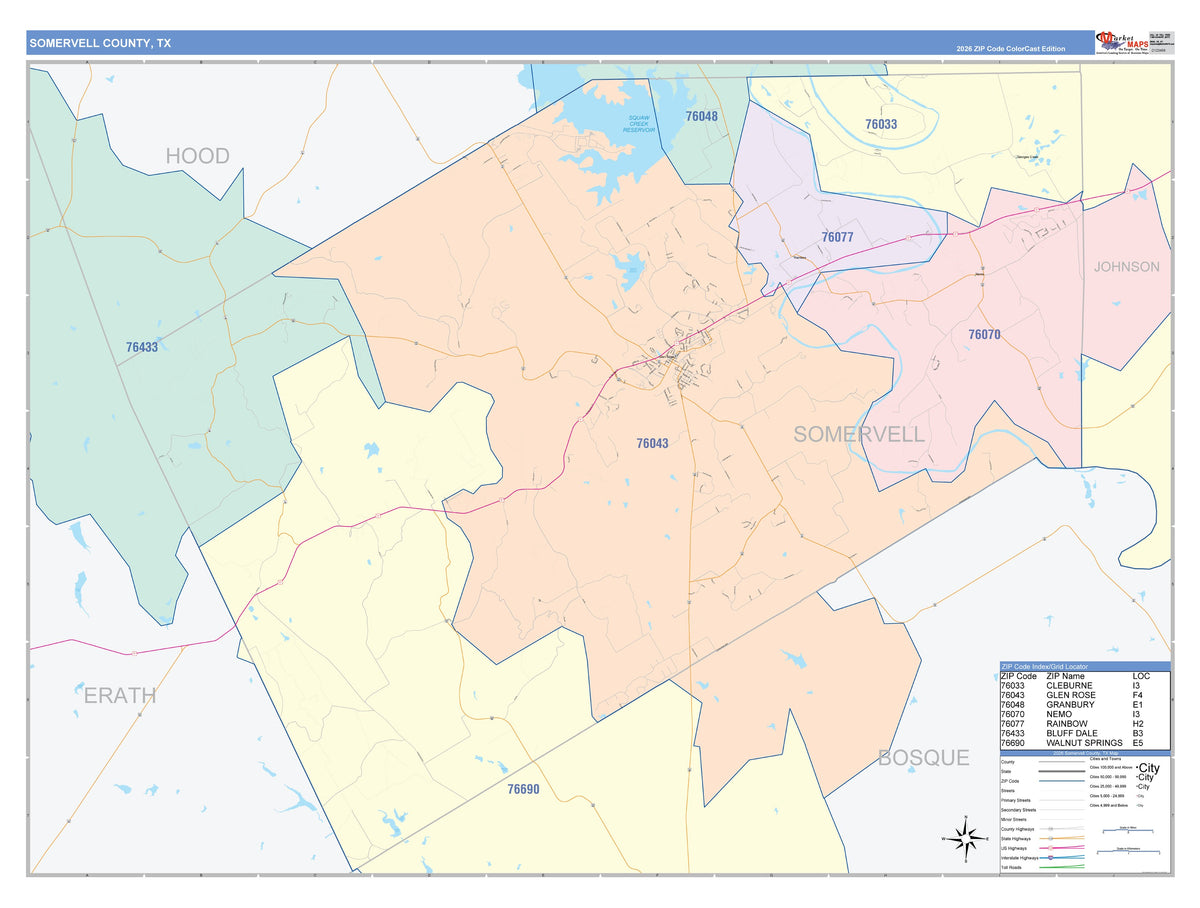
Task: Click the BLUFF DALE row in ZIP index
Action: point(1085,734)
